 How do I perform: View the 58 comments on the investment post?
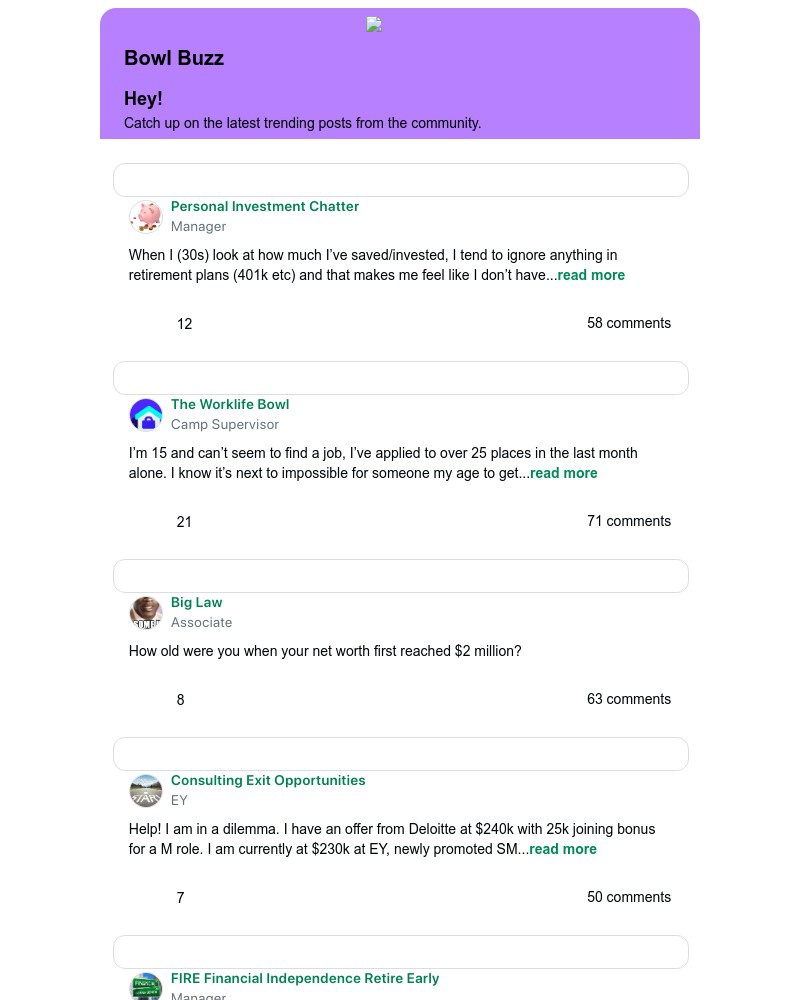[x=629, y=323]
